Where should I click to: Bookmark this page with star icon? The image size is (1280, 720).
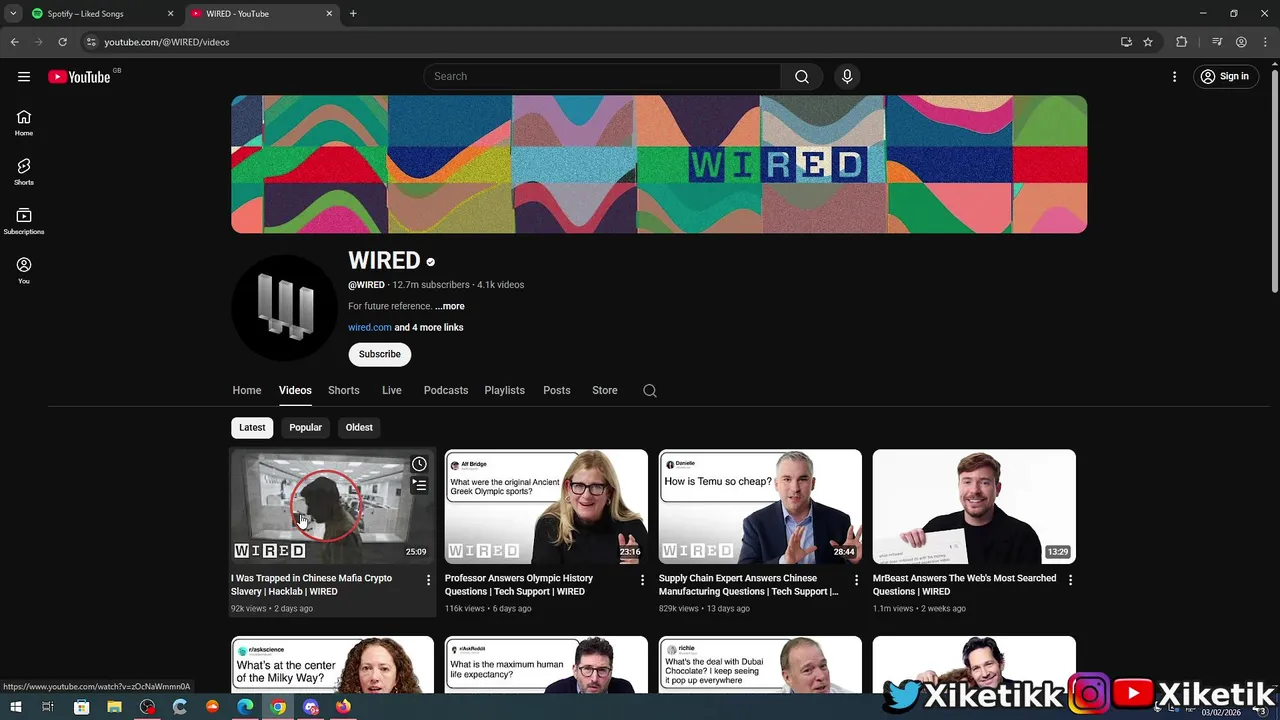point(1148,42)
